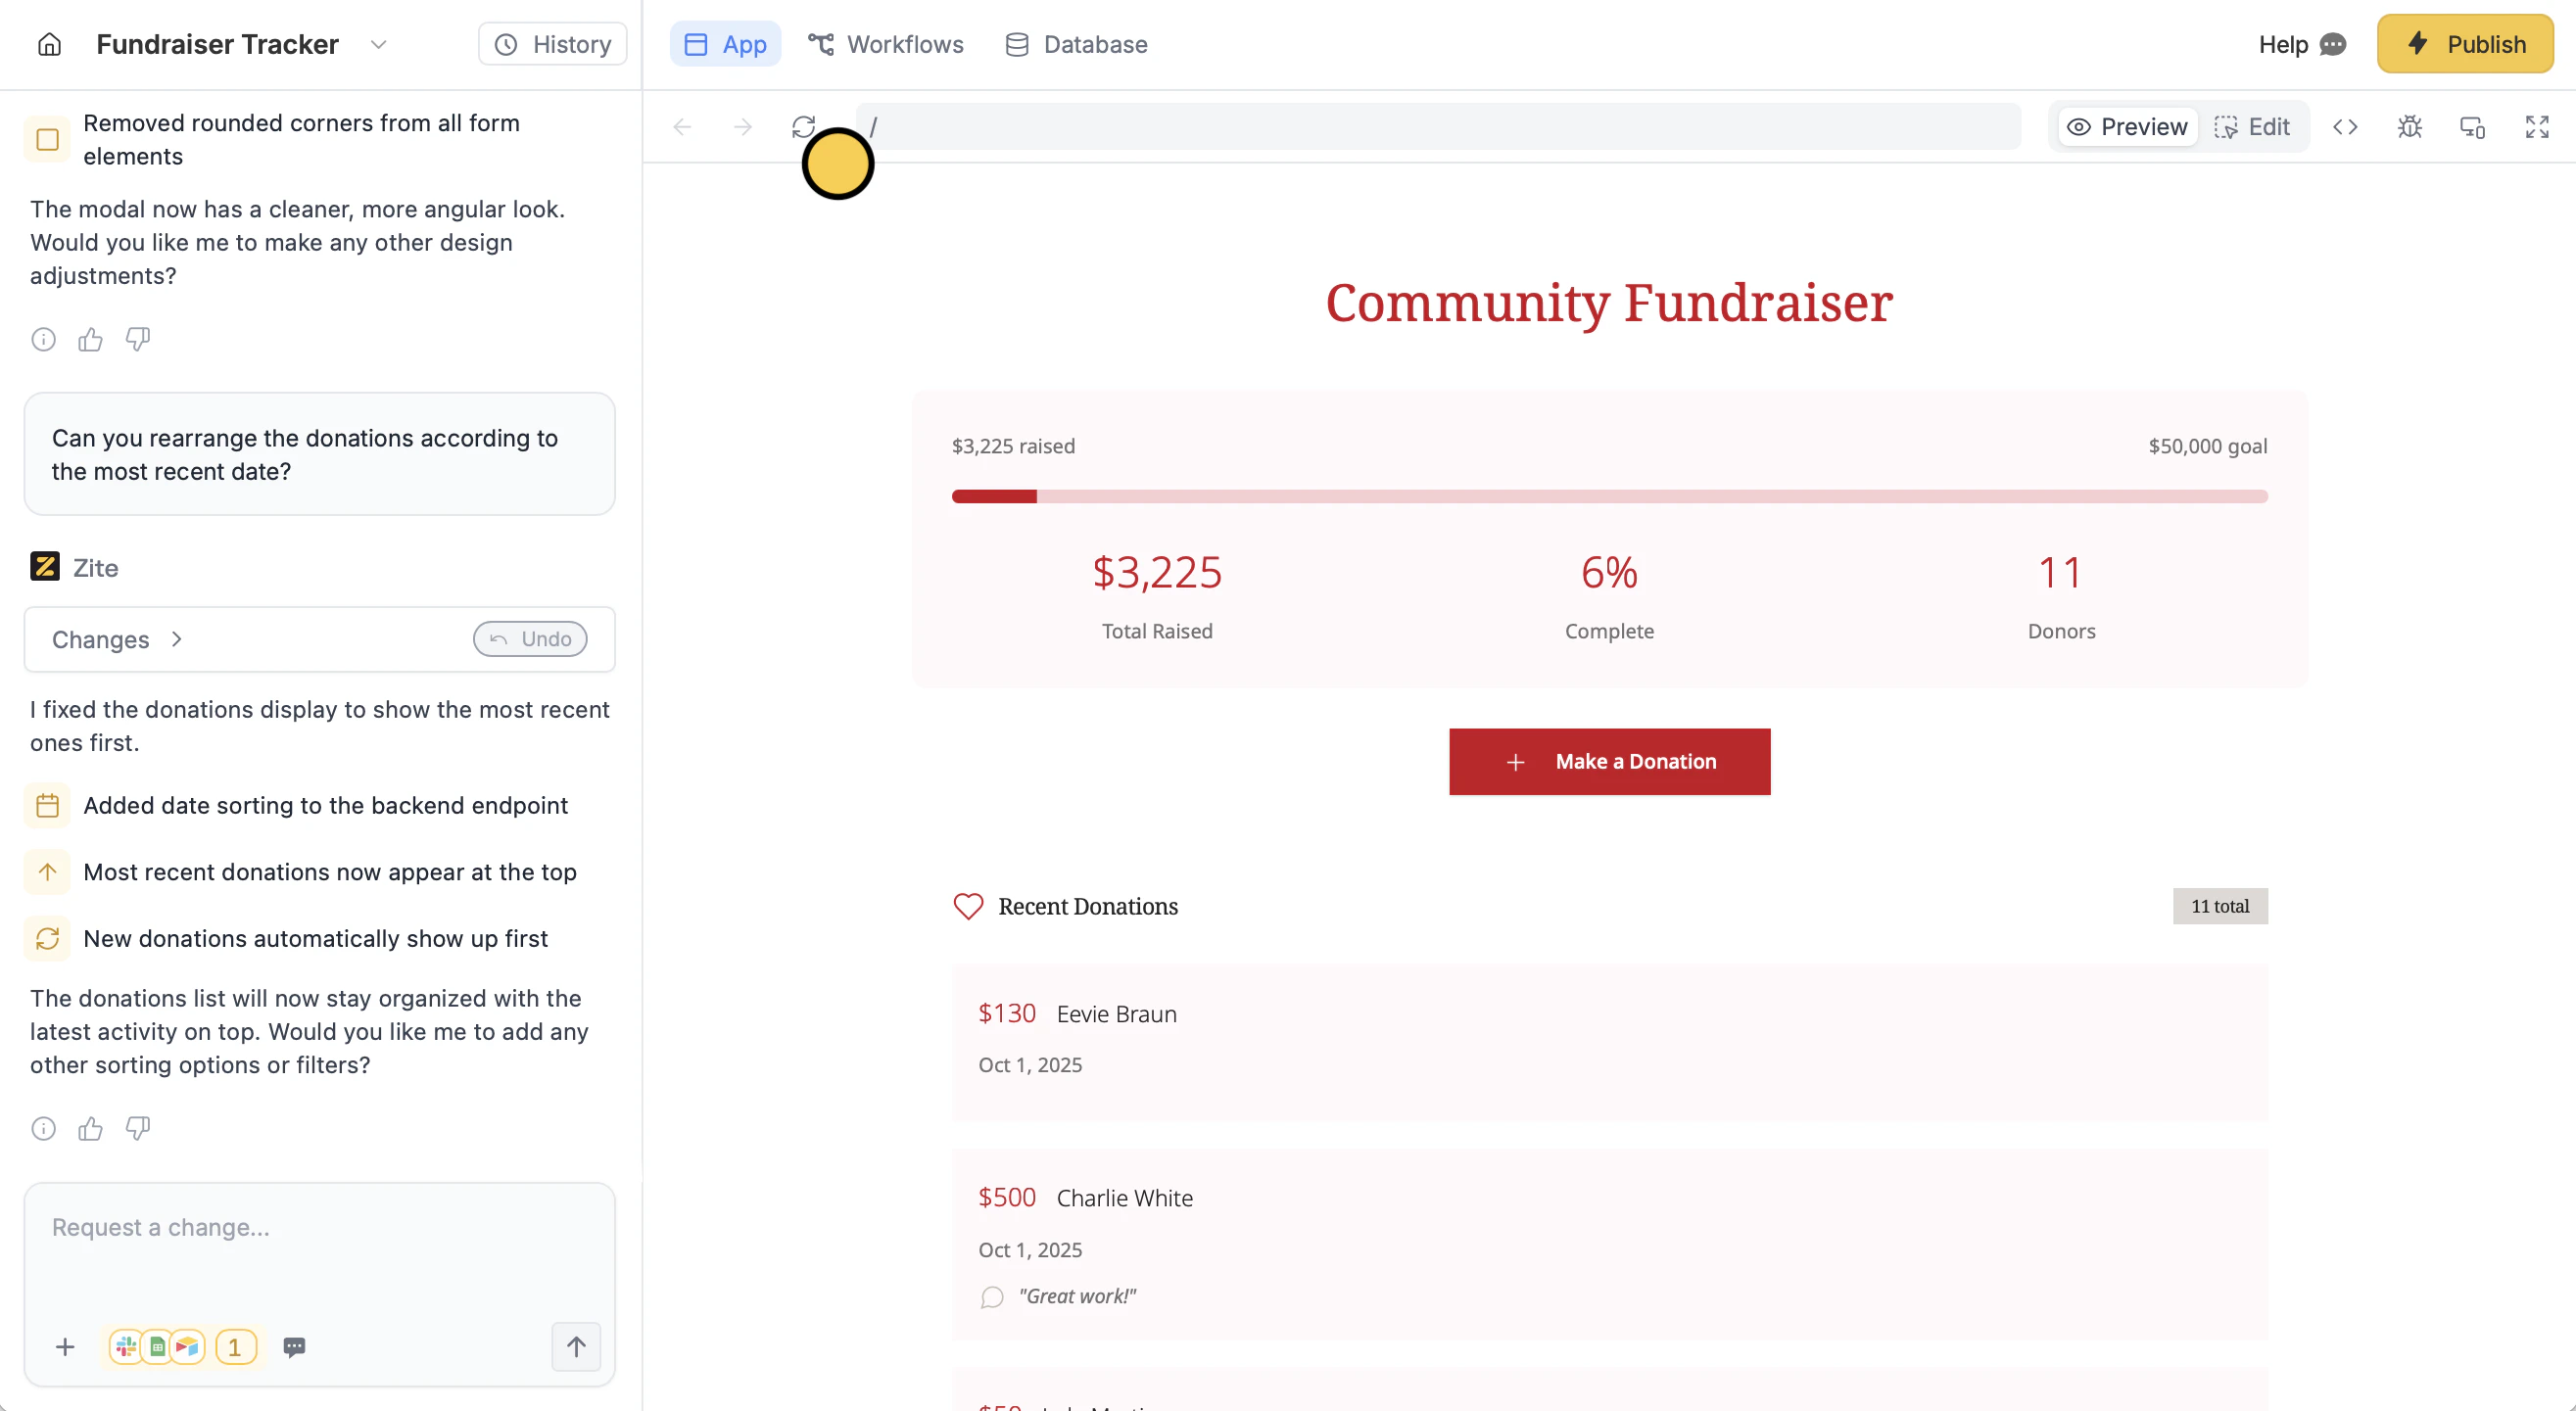2576x1411 pixels.
Task: Thumbs up the latest Zite response
Action: tap(90, 1128)
